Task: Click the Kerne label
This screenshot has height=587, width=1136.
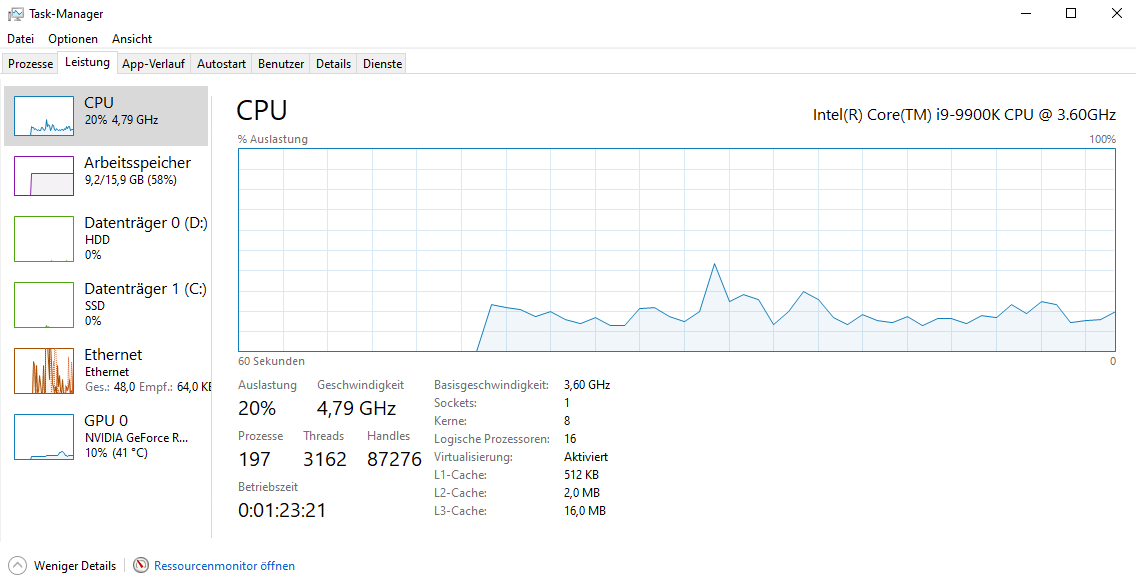Action: click(x=450, y=421)
